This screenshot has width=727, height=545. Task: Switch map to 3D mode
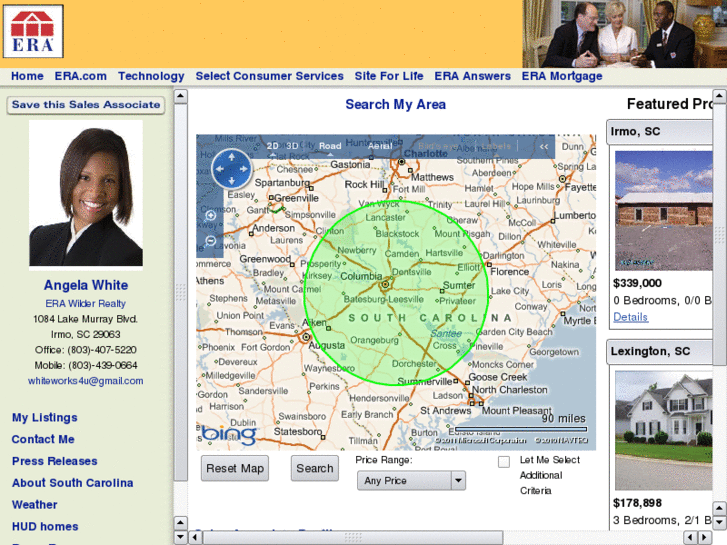(x=292, y=146)
